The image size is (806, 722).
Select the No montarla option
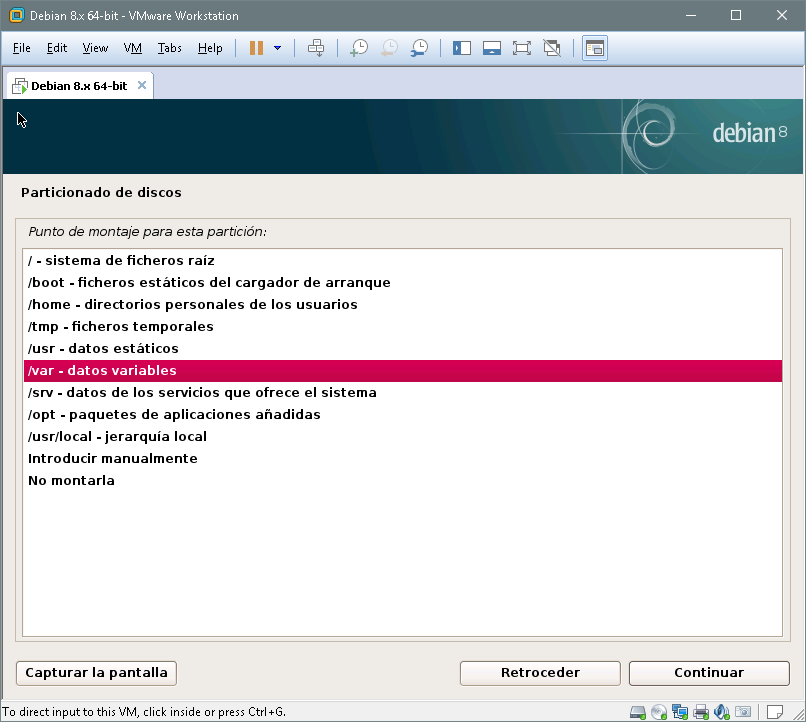(72, 481)
